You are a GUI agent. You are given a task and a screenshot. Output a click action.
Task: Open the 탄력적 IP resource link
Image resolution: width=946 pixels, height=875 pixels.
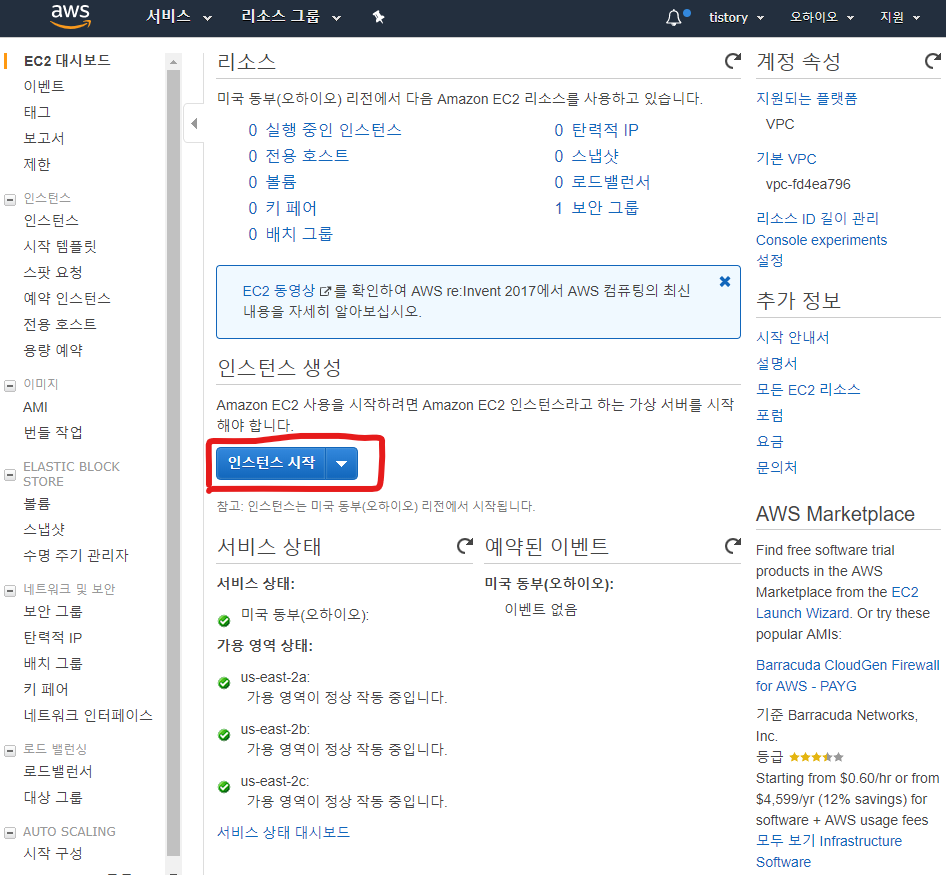(x=605, y=130)
